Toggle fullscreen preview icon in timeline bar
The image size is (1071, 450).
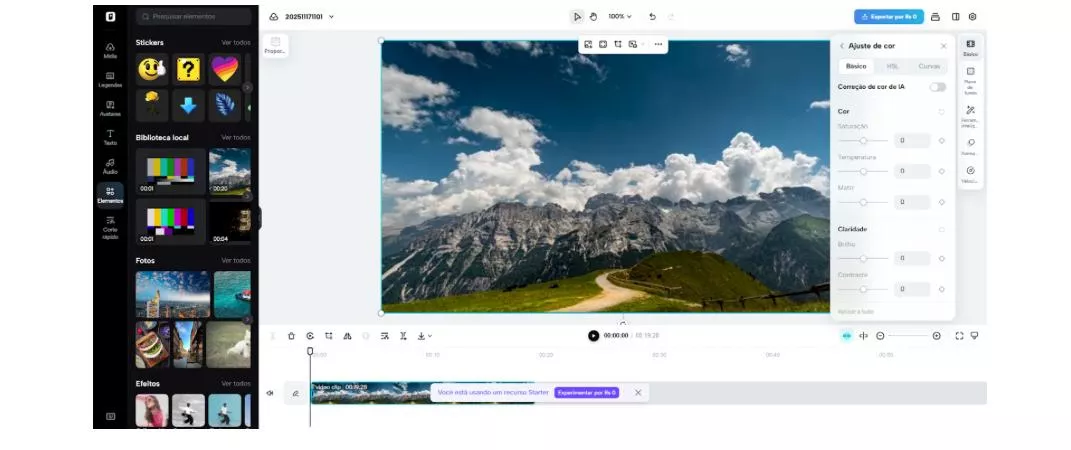tap(959, 336)
